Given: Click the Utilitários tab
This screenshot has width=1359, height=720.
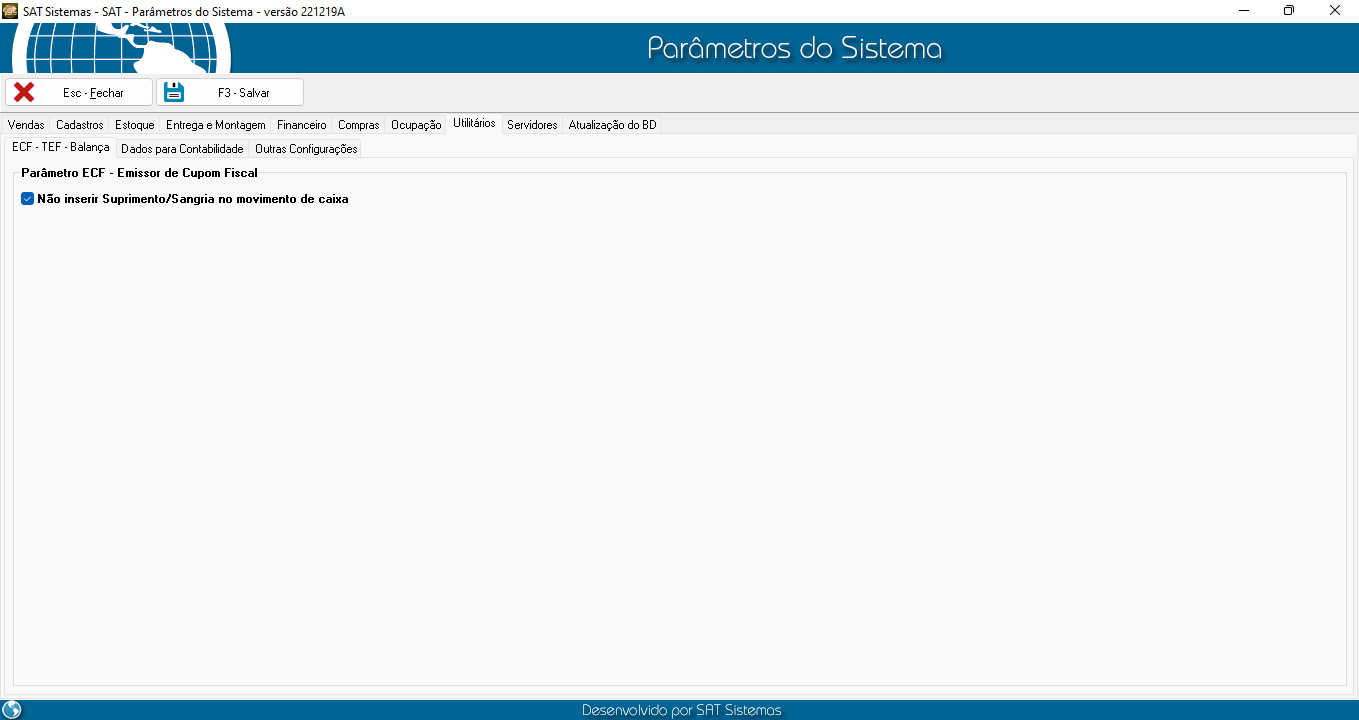Looking at the screenshot, I should 474,124.
